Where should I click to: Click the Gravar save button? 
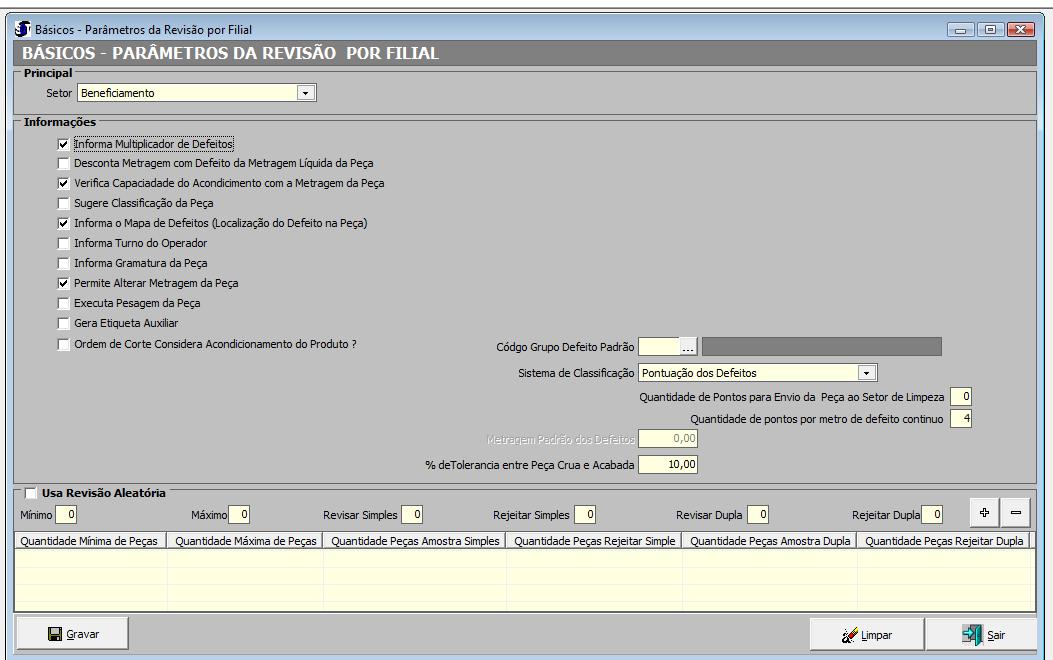[72, 634]
